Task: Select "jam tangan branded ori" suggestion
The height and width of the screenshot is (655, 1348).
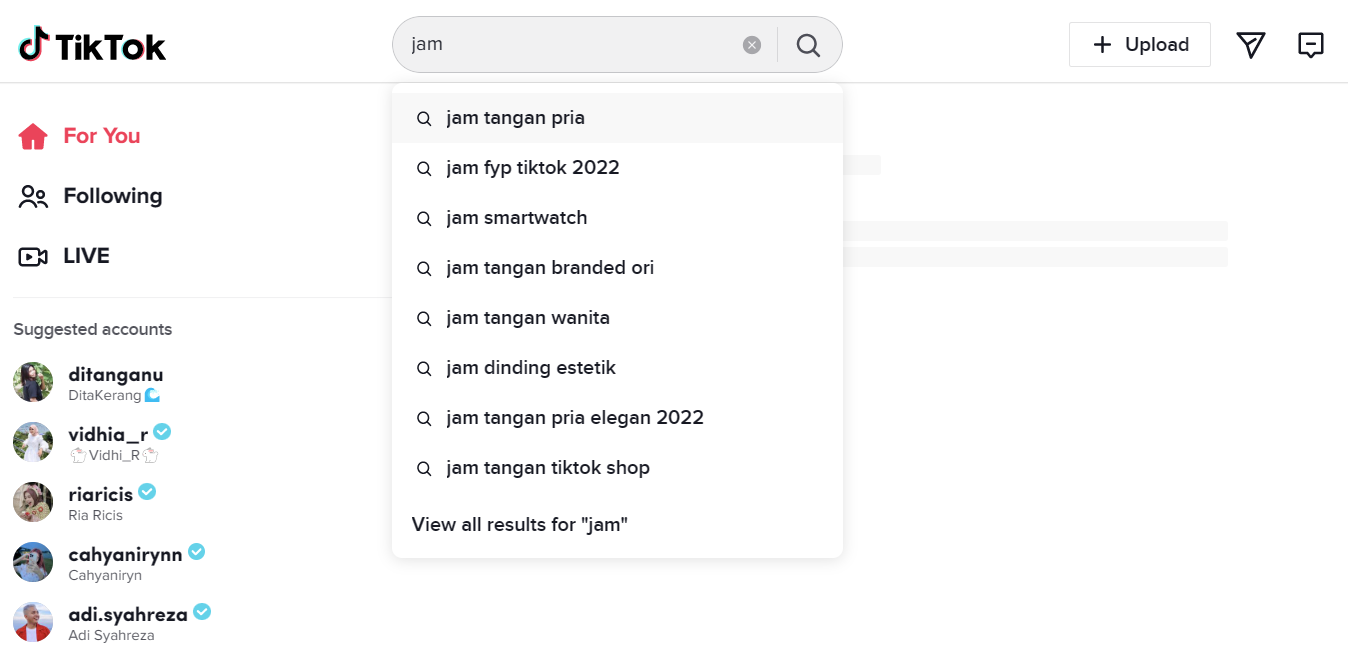Action: (x=550, y=268)
